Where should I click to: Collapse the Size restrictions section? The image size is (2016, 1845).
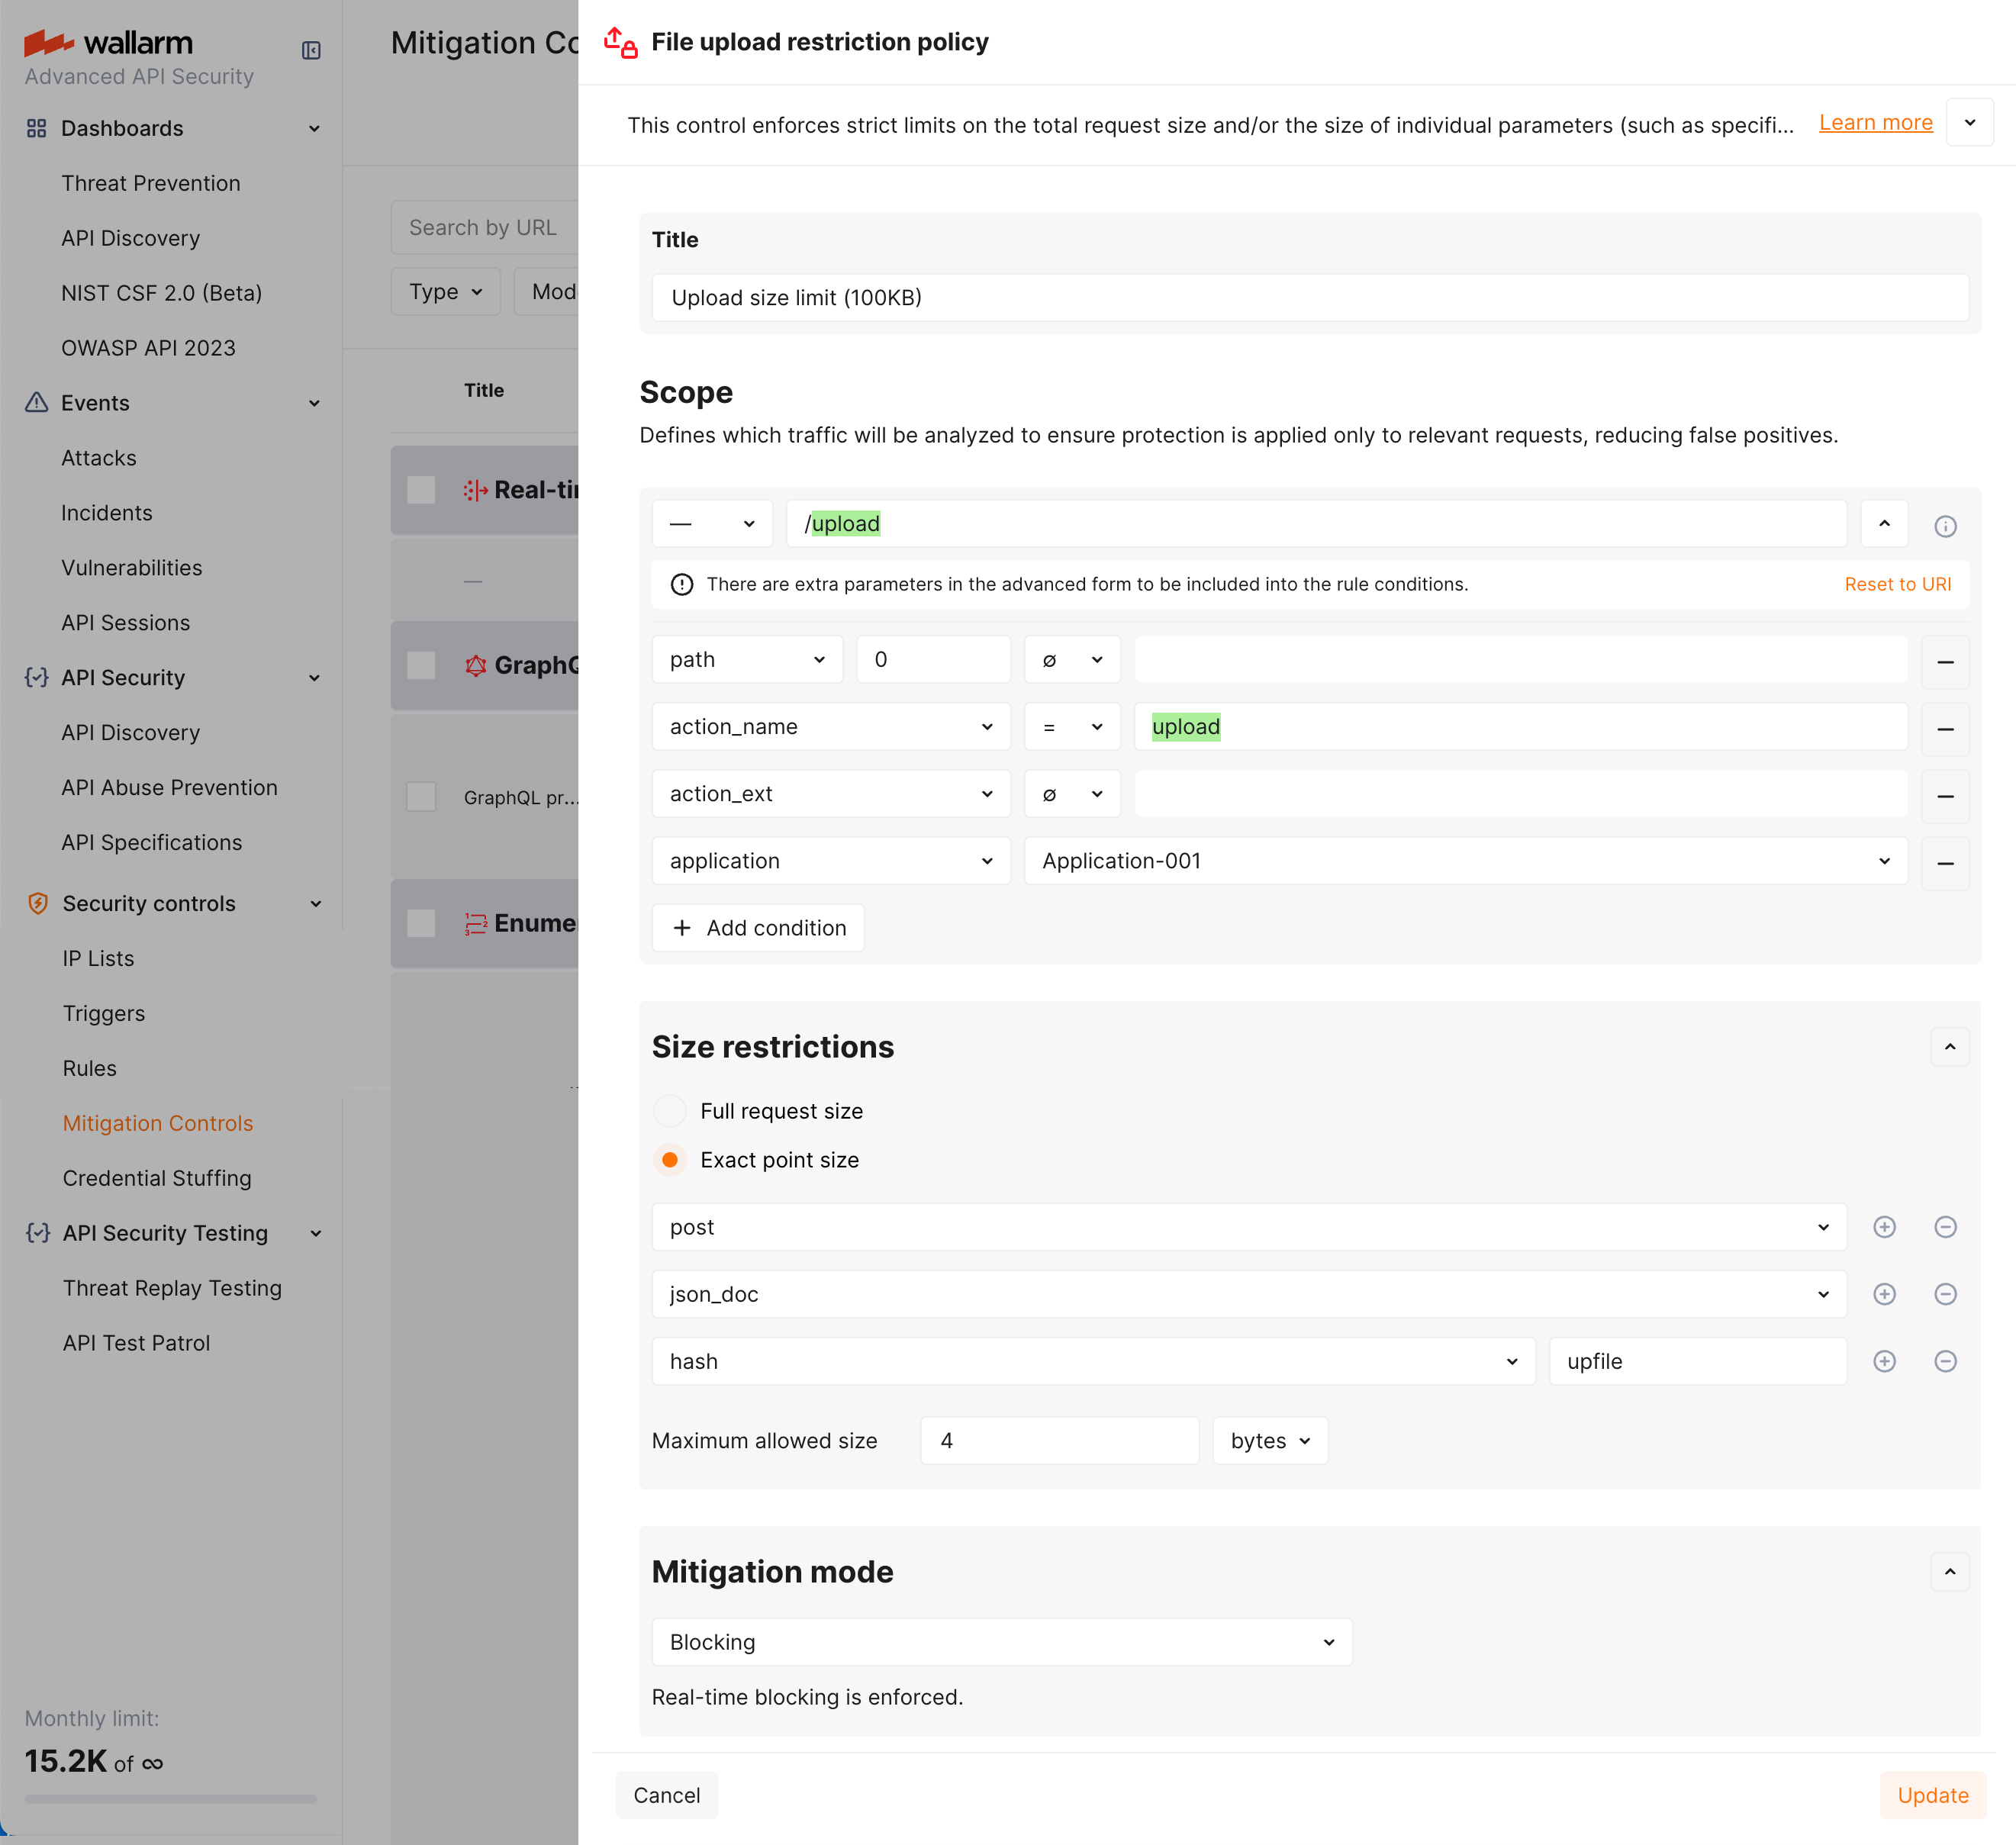pyautogui.click(x=1949, y=1047)
